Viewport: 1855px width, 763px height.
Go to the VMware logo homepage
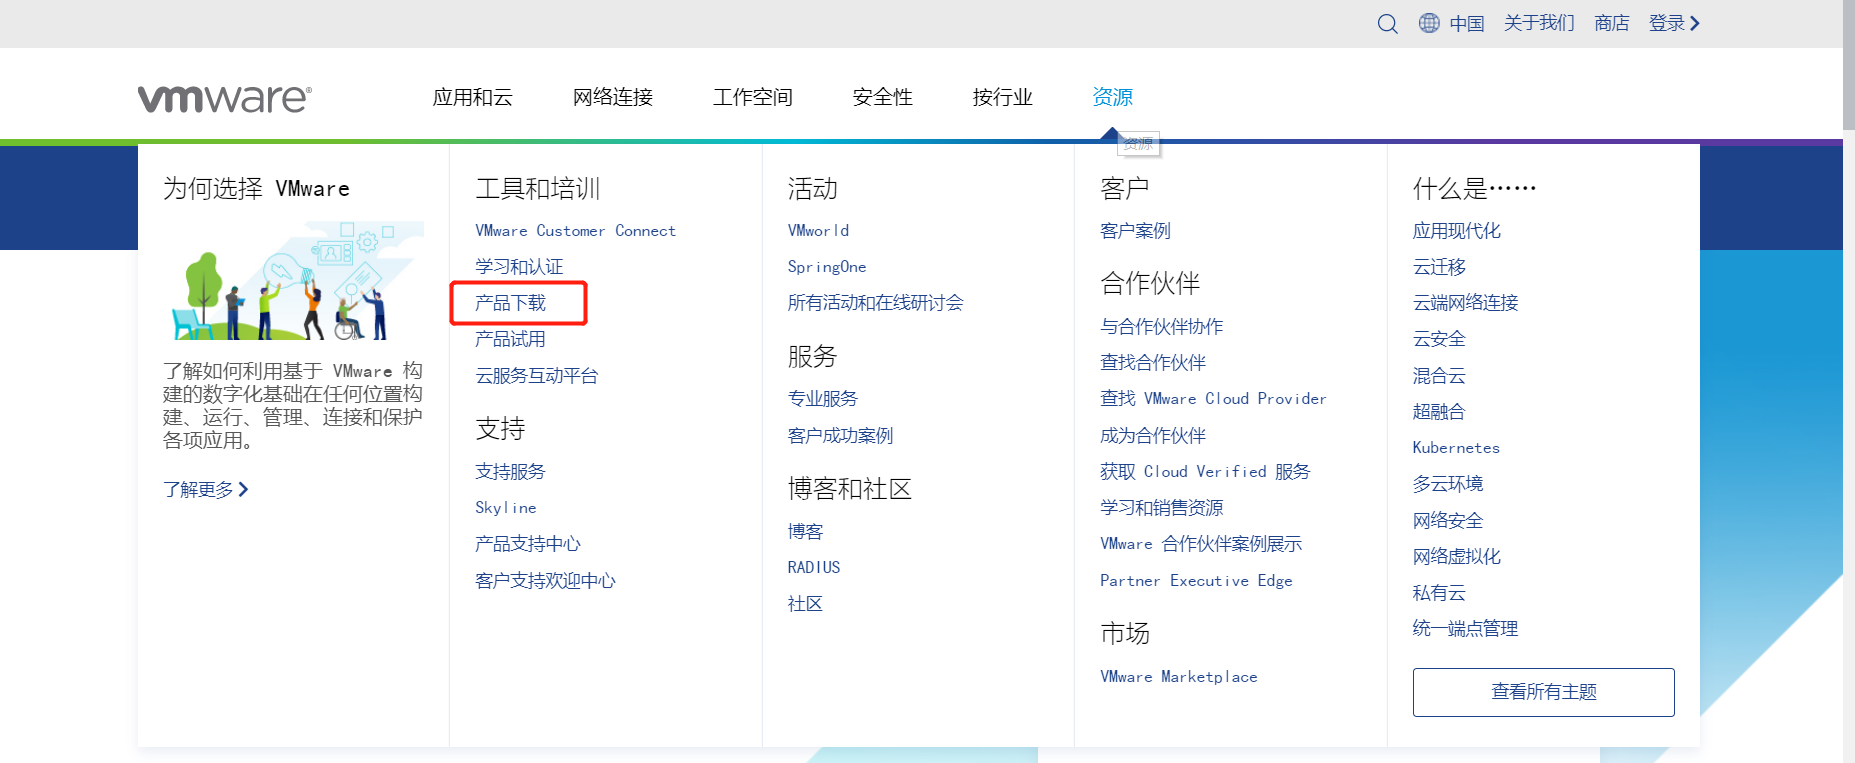tap(225, 98)
